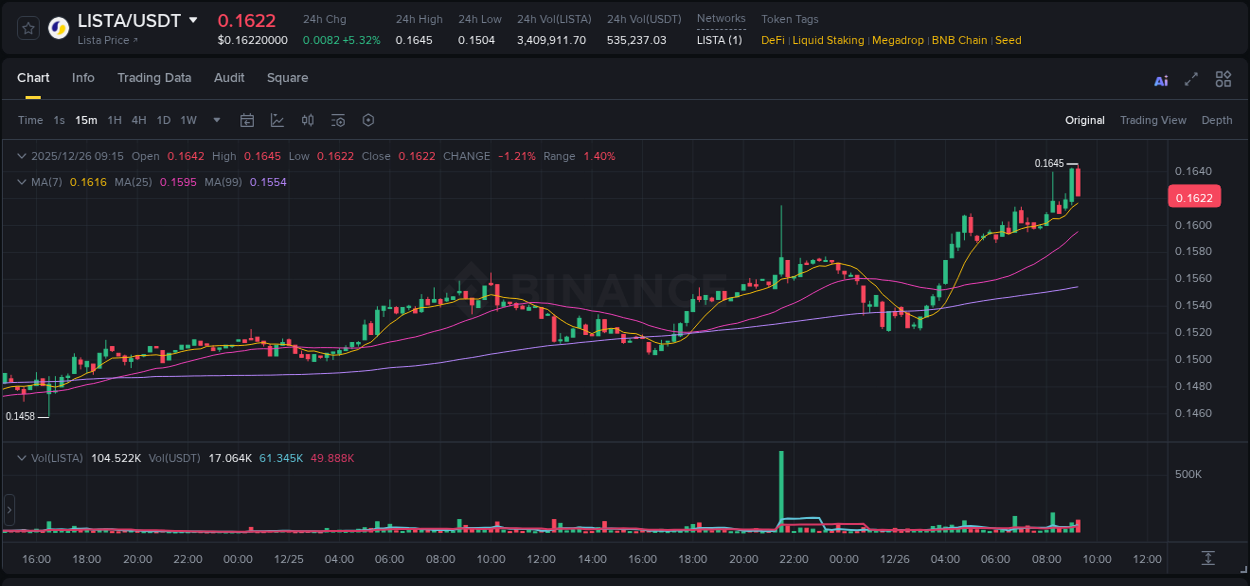The width and height of the screenshot is (1250, 586).
Task: Switch to the Trading Data tab
Action: [x=154, y=78]
